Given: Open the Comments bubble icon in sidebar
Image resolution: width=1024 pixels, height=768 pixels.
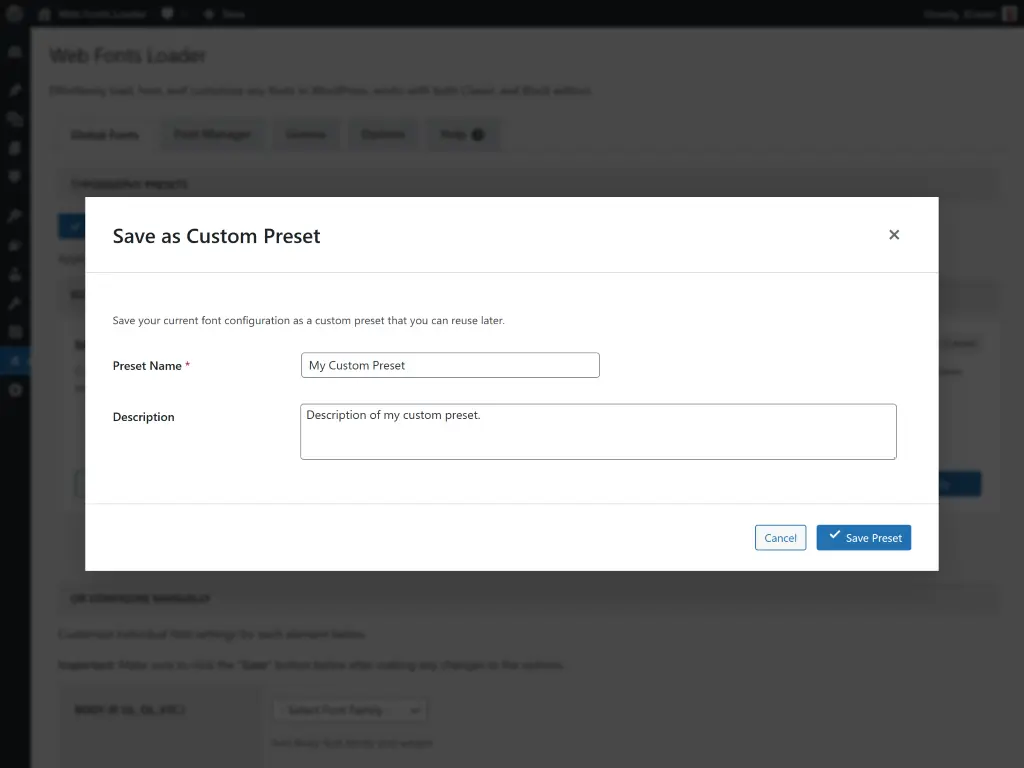Looking at the screenshot, I should (14, 176).
